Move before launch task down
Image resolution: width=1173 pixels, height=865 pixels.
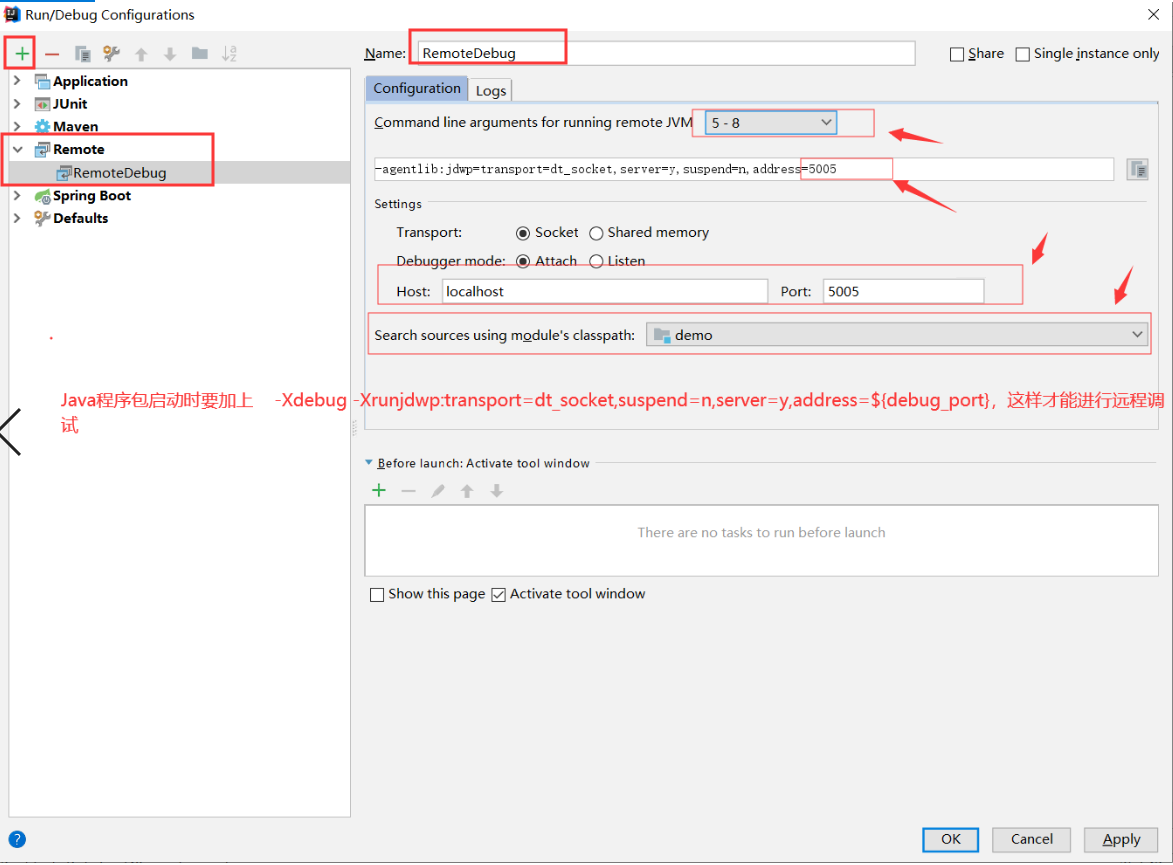tap(497, 491)
